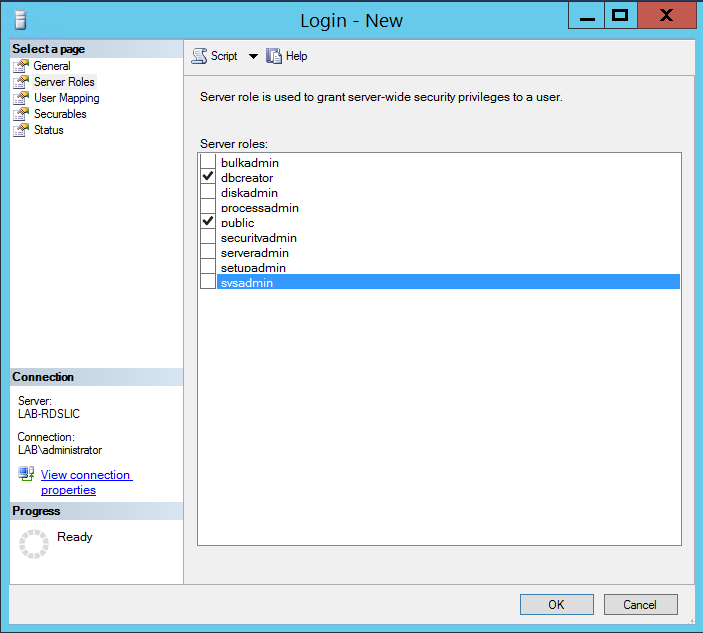Uncheck the dbcreator server role
Viewport: 703px width, 633px height.
coord(208,177)
